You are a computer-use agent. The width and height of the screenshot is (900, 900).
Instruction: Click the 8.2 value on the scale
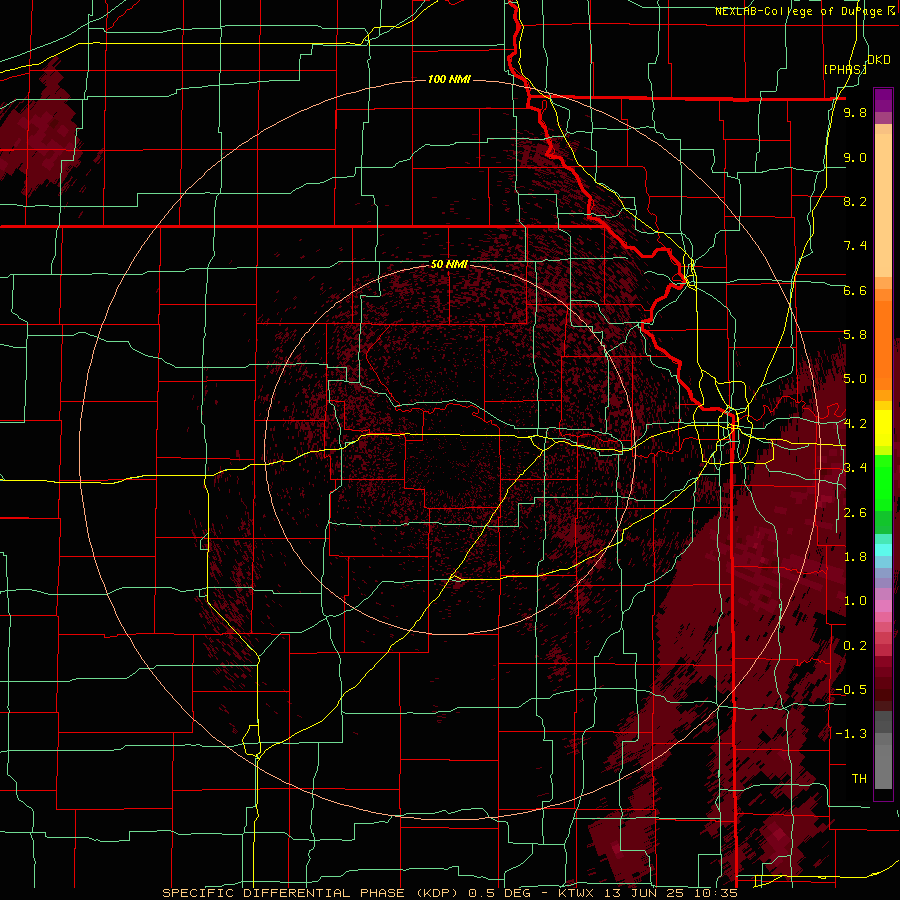coord(855,201)
